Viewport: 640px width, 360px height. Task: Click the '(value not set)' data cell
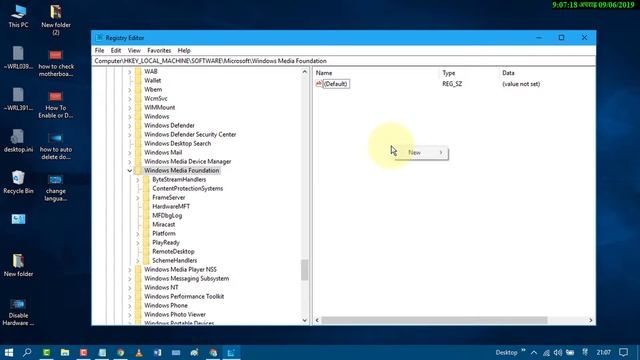tap(521, 84)
